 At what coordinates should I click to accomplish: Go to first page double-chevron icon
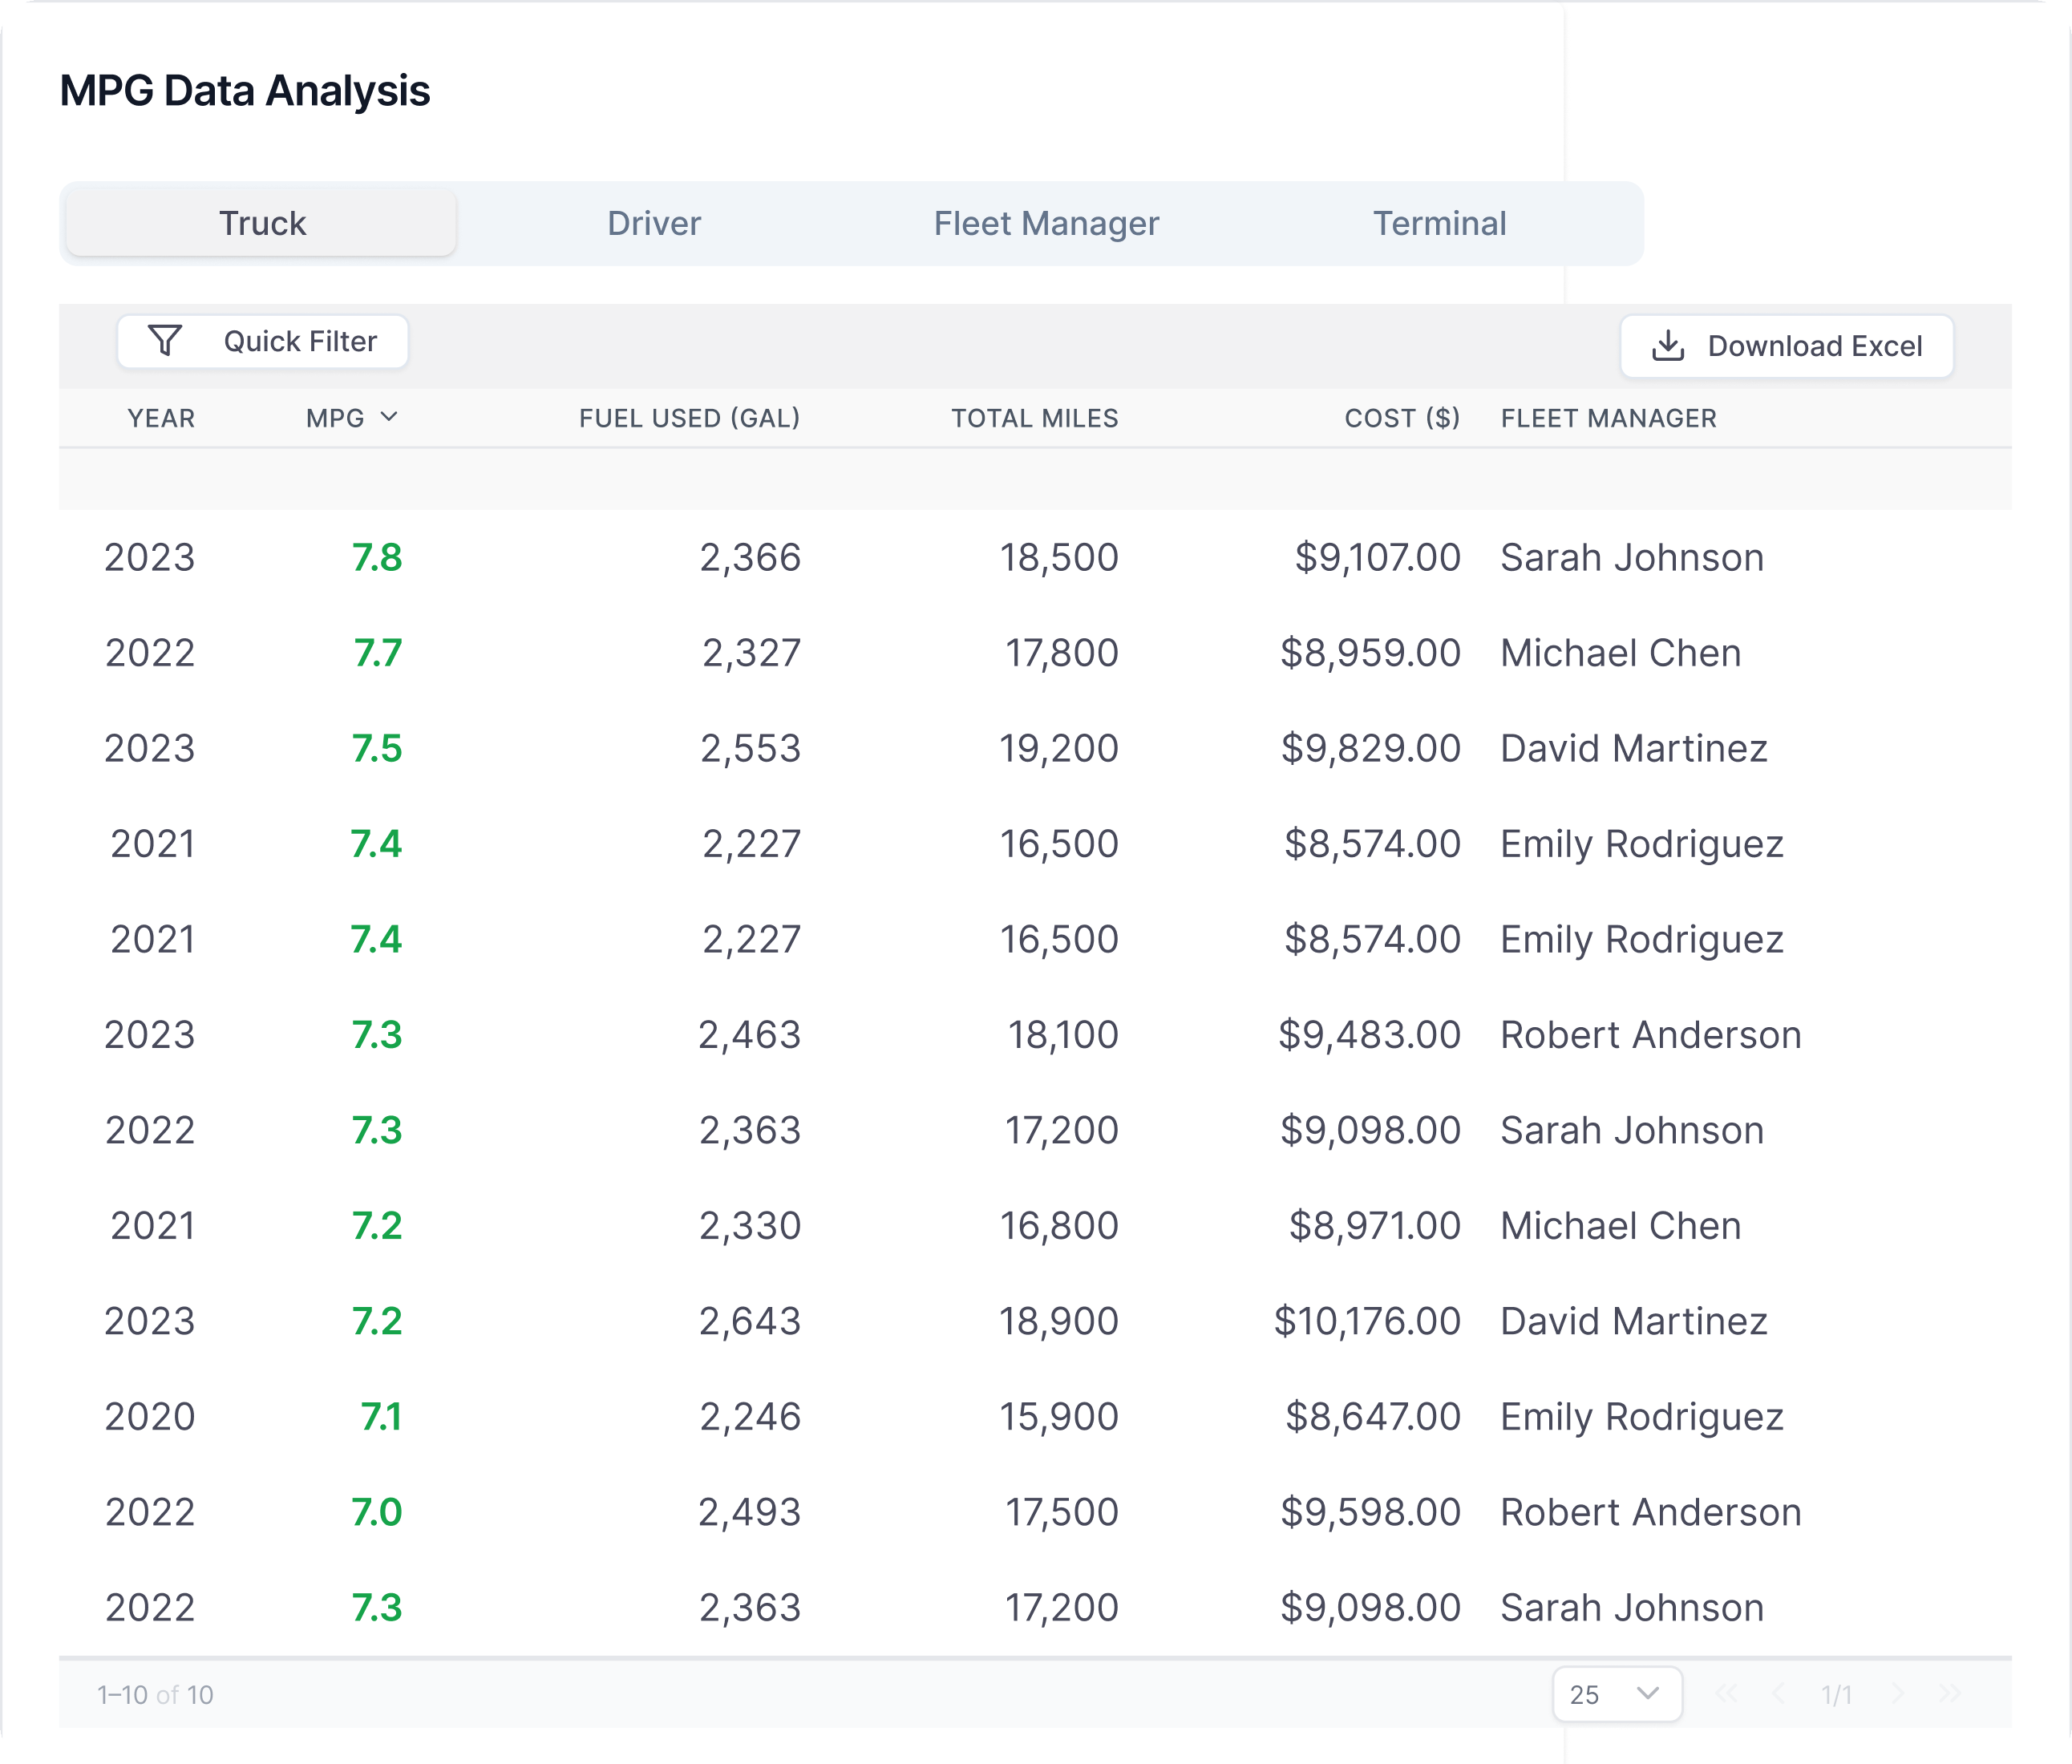tap(1726, 1693)
